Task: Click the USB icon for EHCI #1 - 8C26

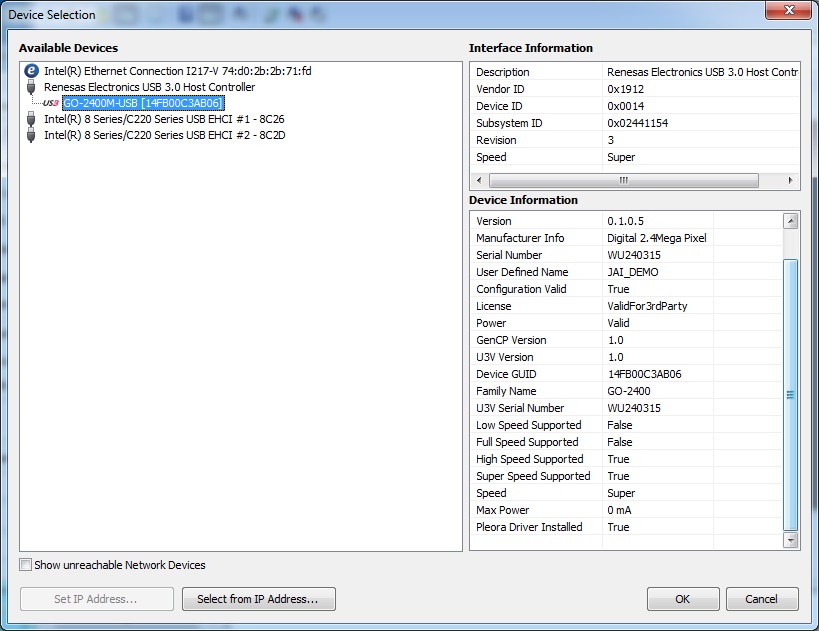Action: coord(31,120)
